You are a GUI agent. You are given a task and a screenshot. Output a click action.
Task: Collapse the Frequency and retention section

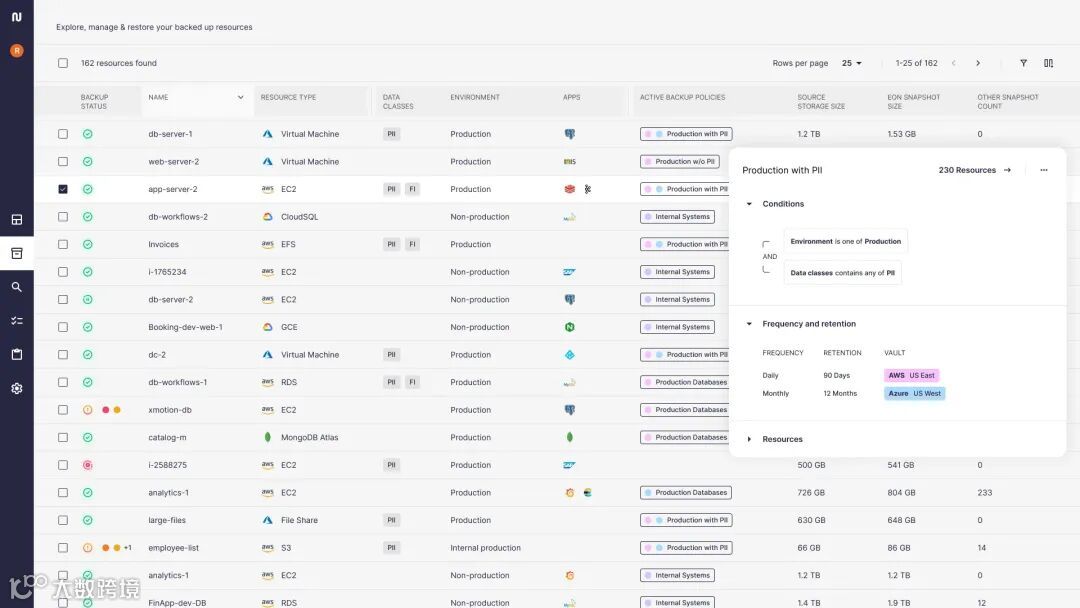749,324
